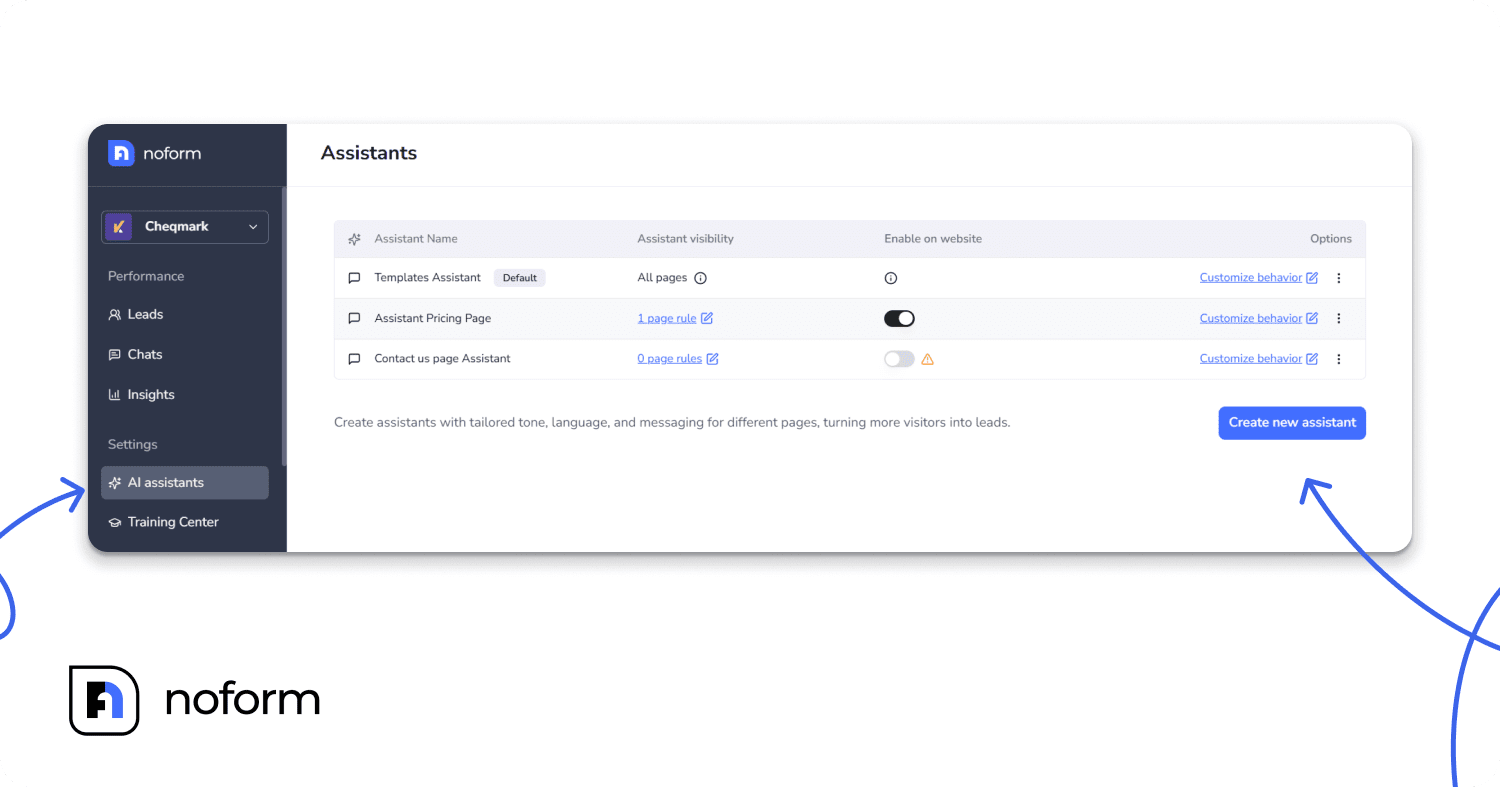Enable the toggle for Contact us page Assistant
The height and width of the screenshot is (787, 1500).
click(x=898, y=358)
